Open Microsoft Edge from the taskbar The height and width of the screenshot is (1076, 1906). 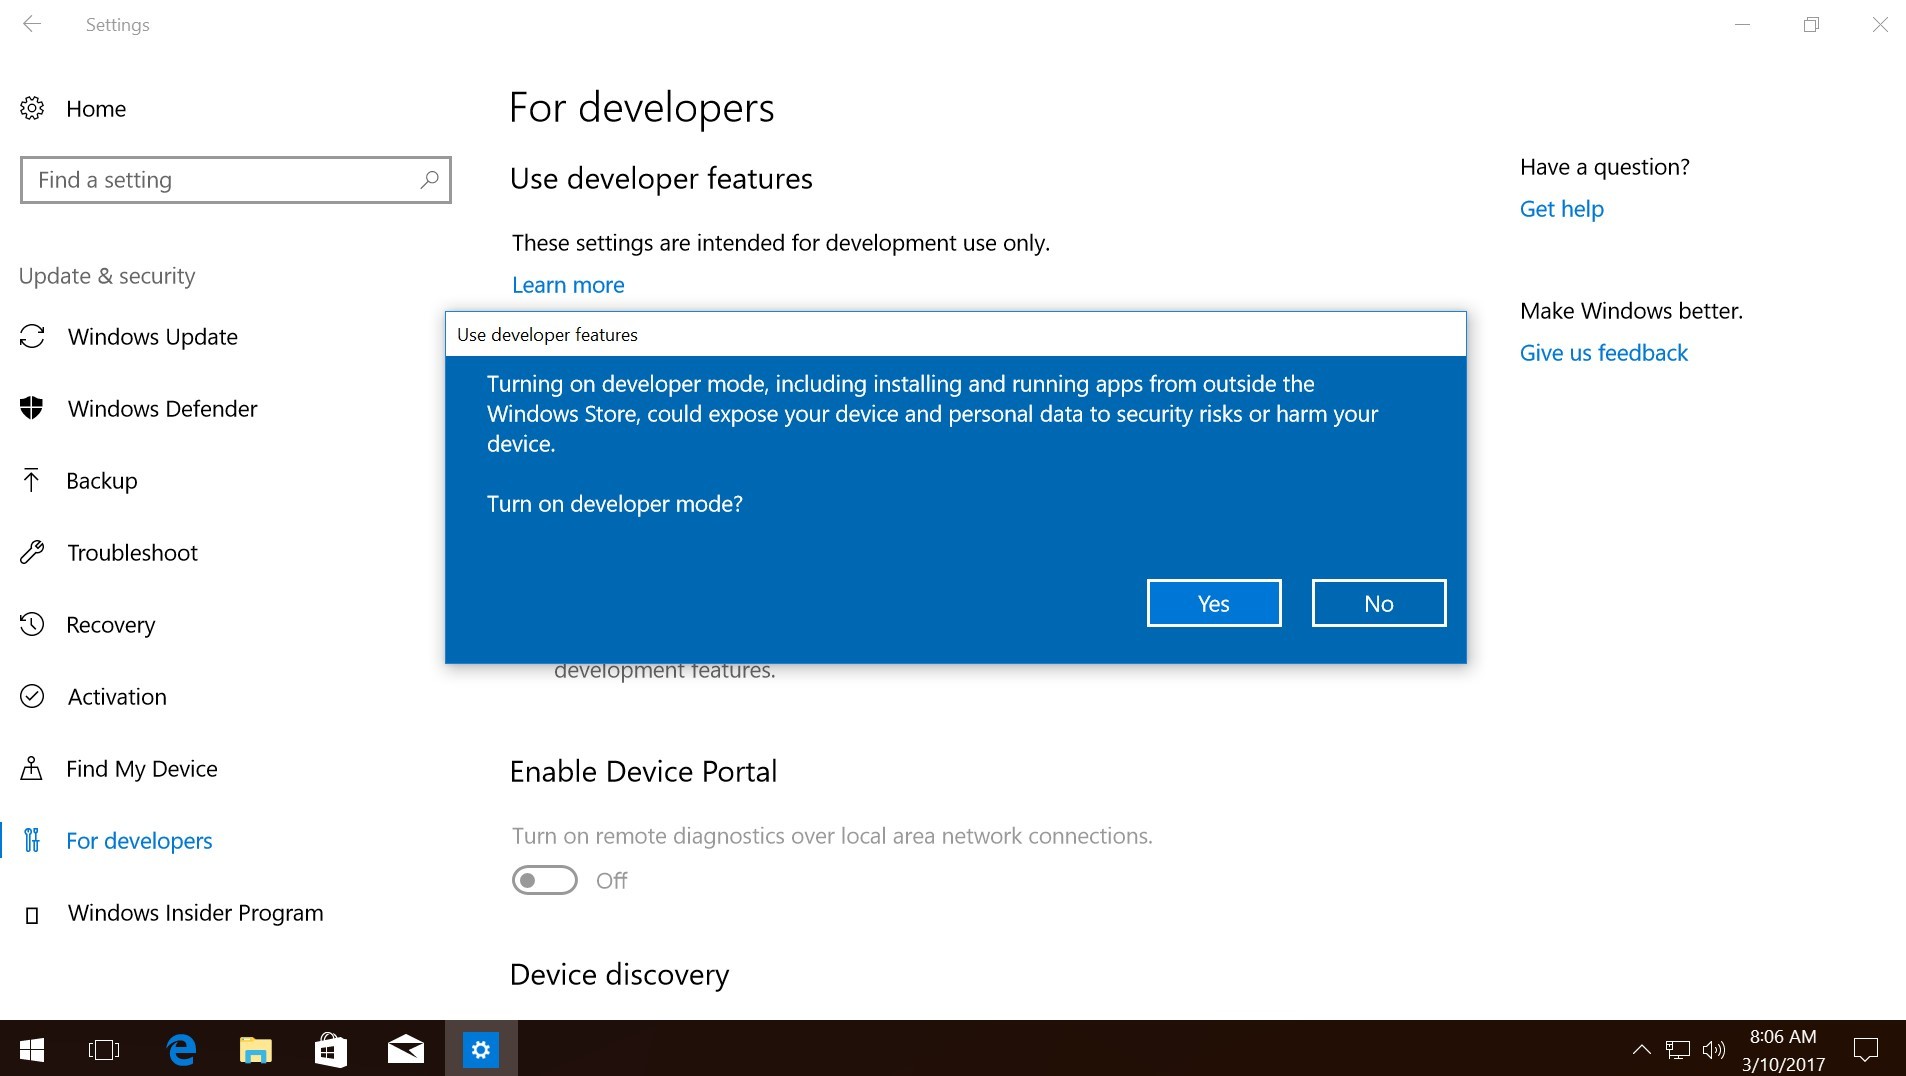point(181,1049)
